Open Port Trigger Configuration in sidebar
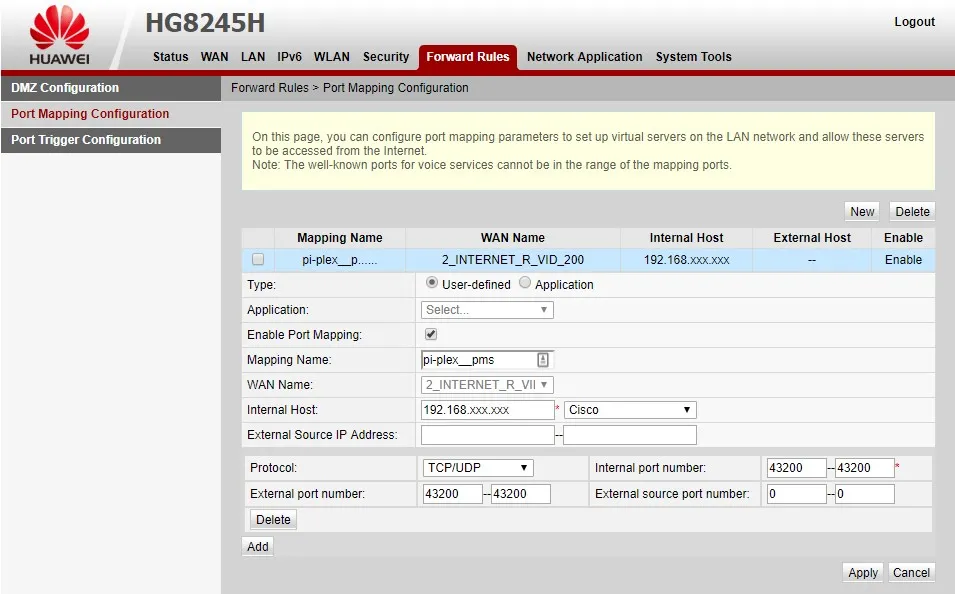 pos(86,140)
